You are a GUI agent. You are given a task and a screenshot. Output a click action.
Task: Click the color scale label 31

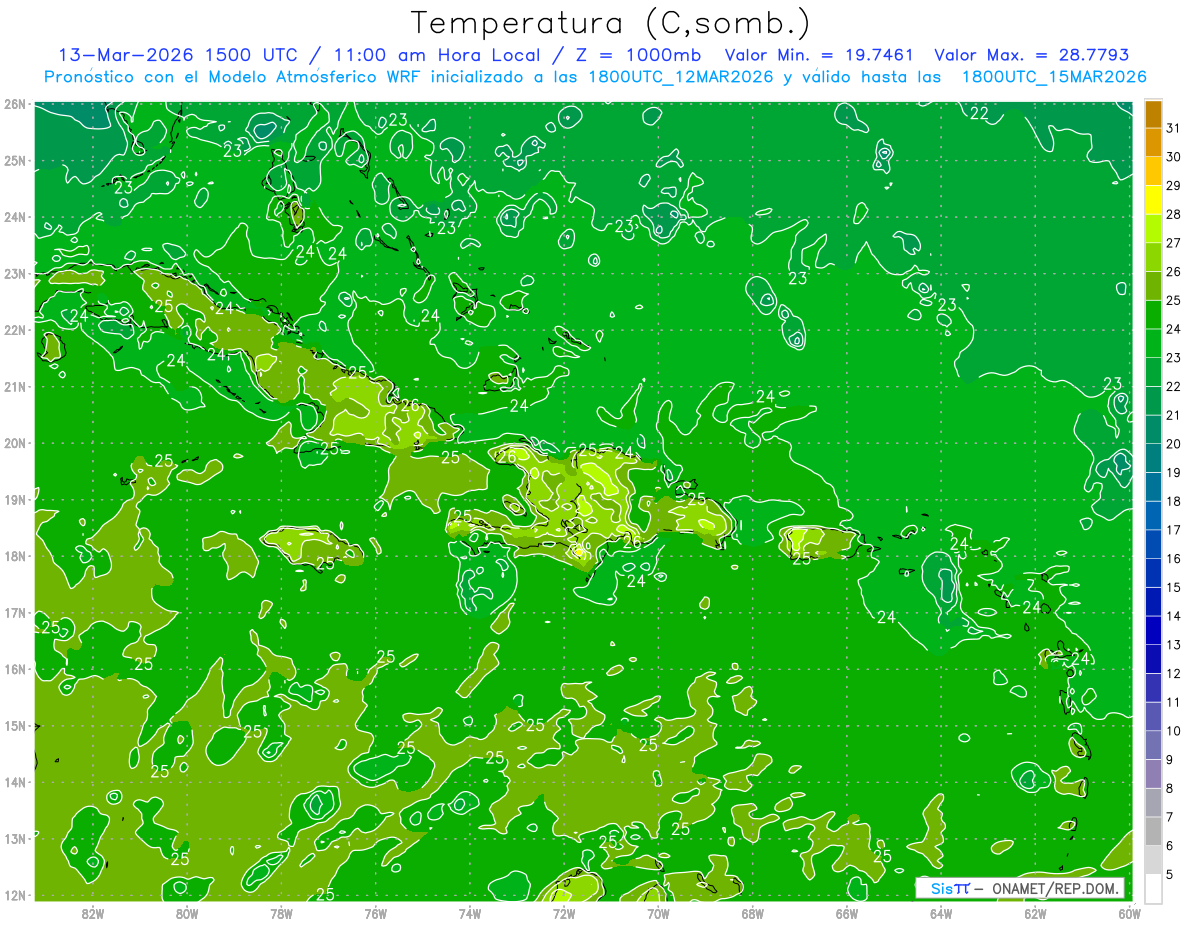click(x=1174, y=128)
